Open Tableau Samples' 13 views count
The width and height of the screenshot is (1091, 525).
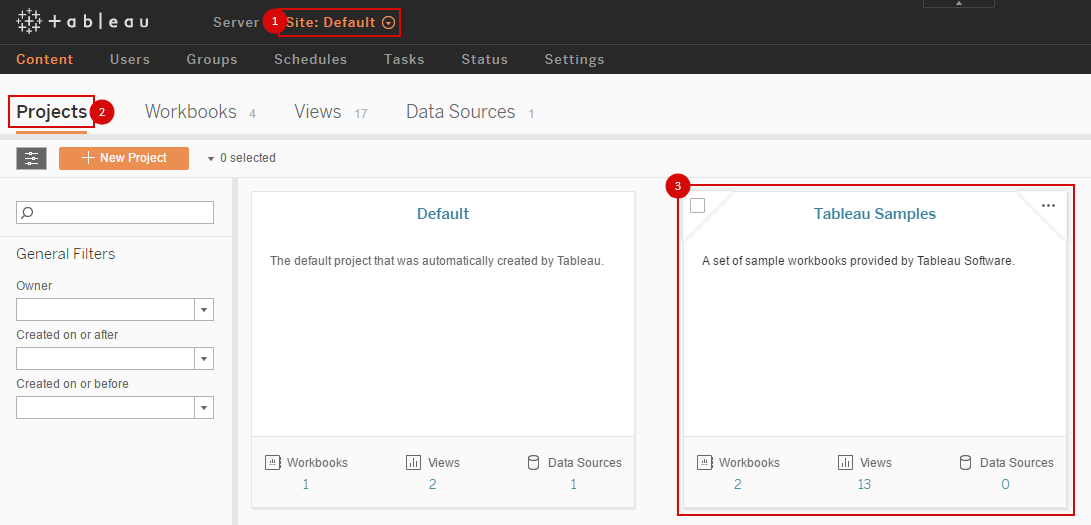[x=864, y=485]
